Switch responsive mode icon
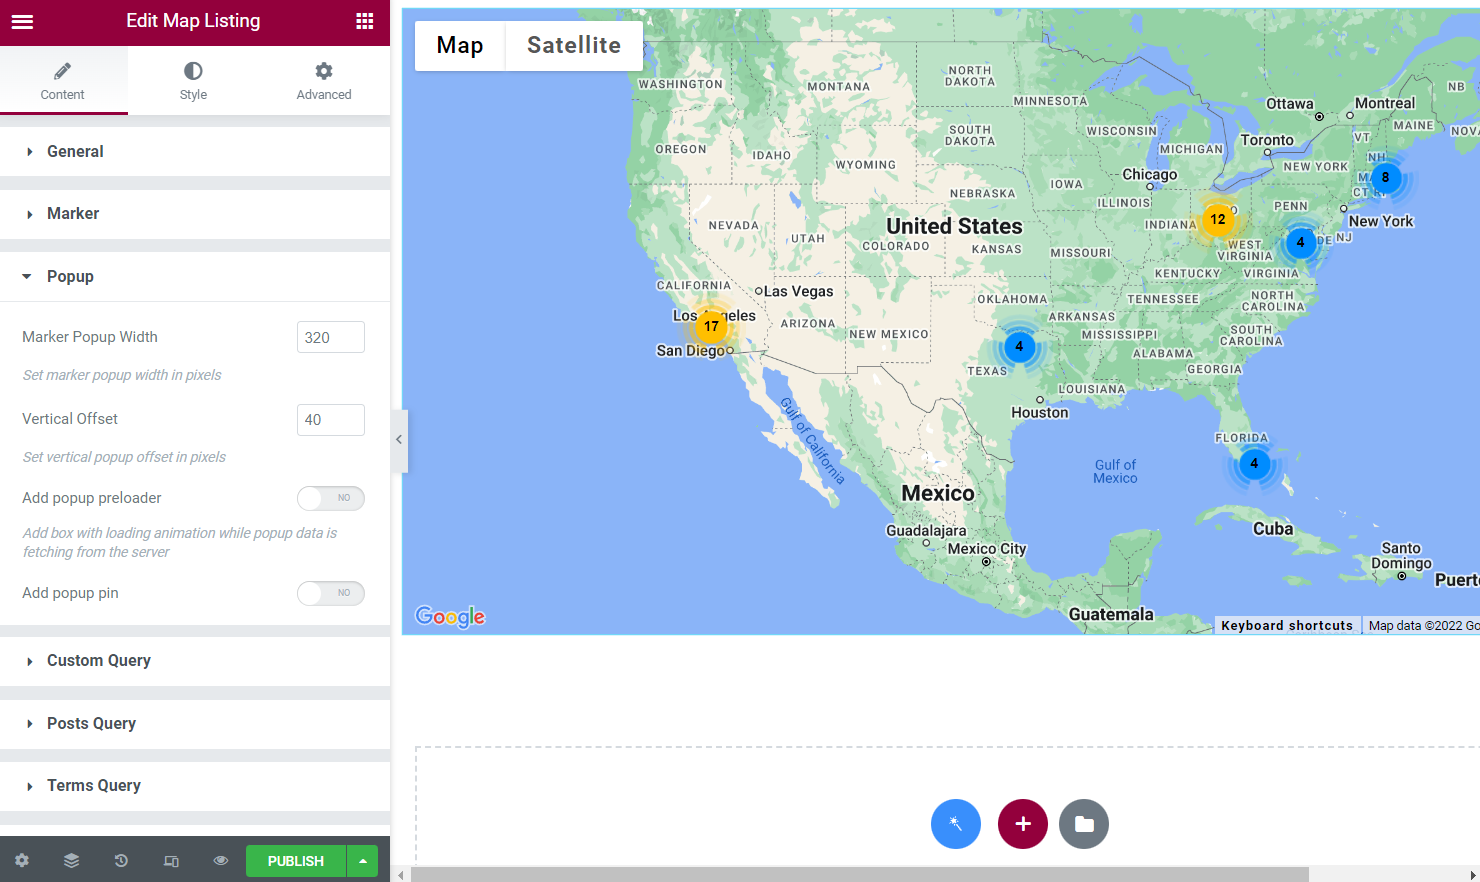1480x882 pixels. point(171,860)
